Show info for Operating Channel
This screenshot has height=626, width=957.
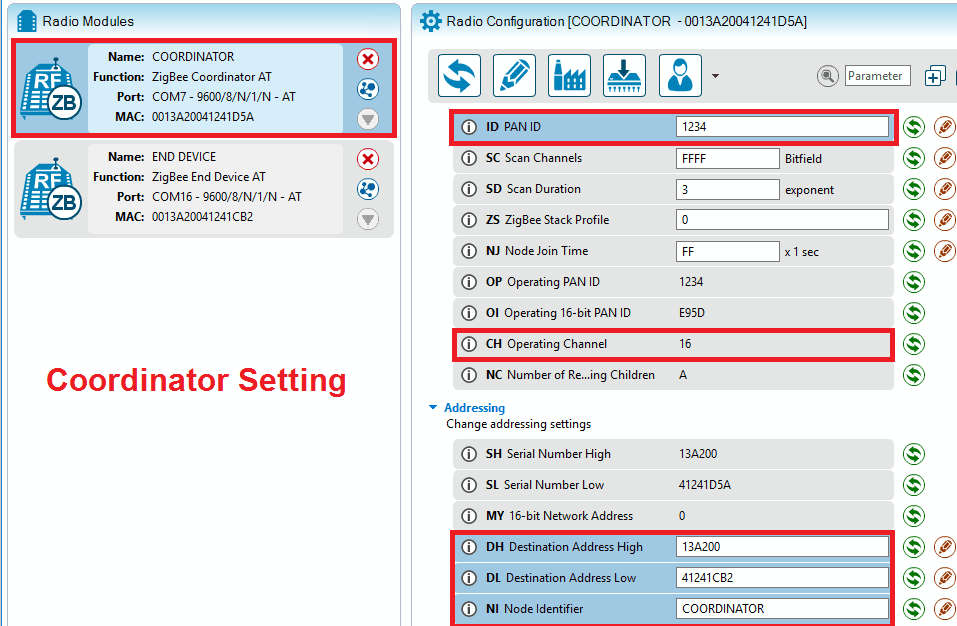click(x=469, y=344)
